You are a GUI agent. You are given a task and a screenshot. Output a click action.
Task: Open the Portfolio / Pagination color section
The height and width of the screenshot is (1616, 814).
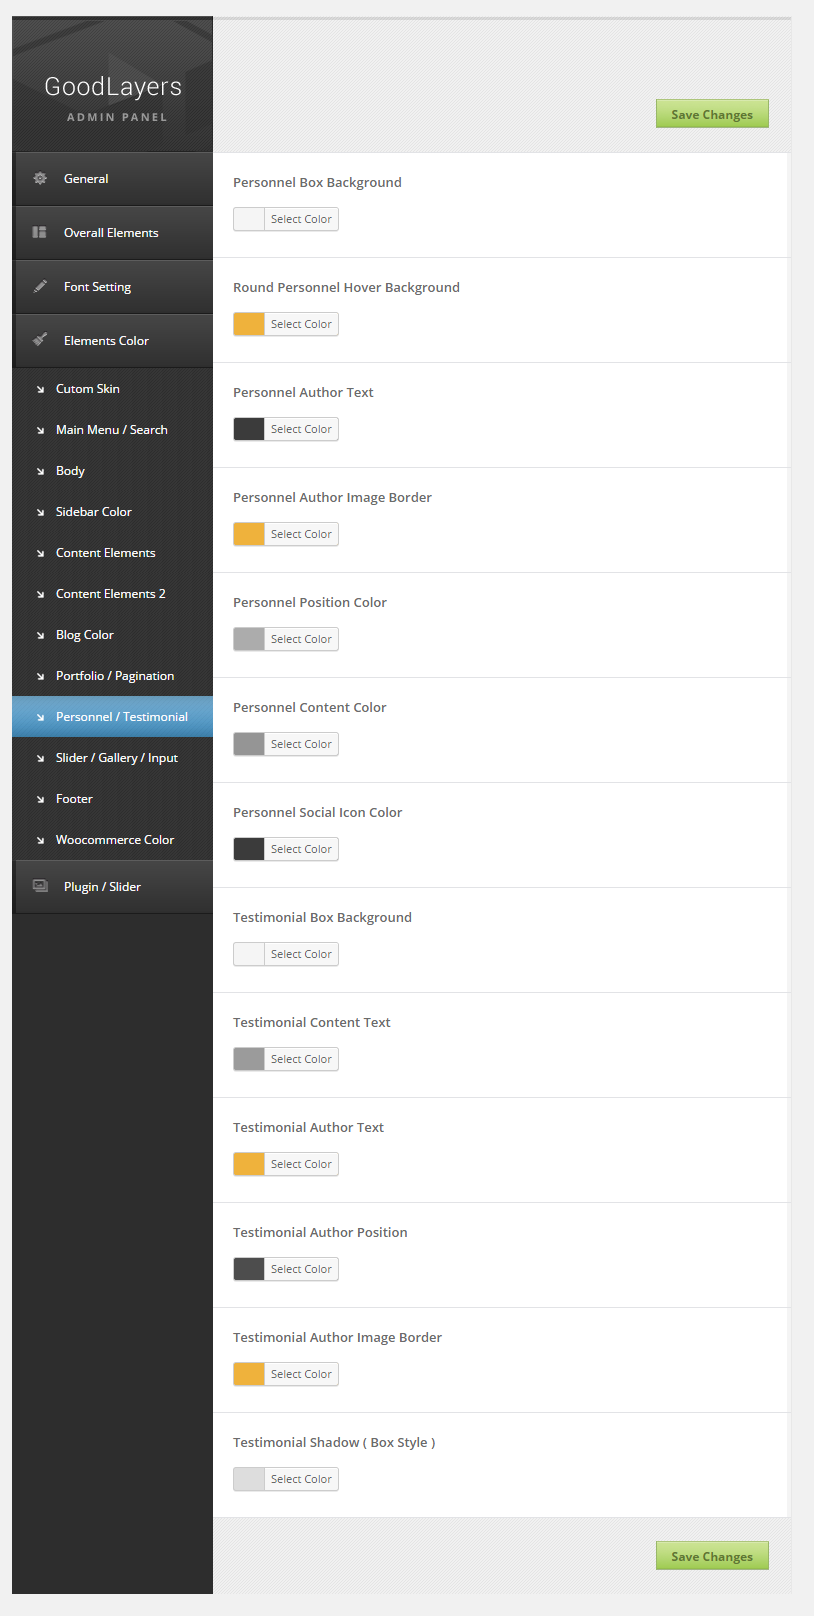114,676
